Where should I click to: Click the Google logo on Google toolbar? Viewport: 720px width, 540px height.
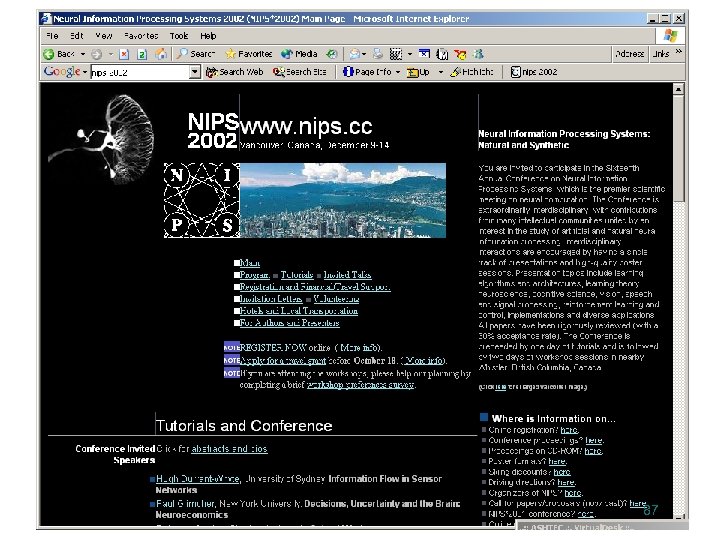tap(62, 72)
